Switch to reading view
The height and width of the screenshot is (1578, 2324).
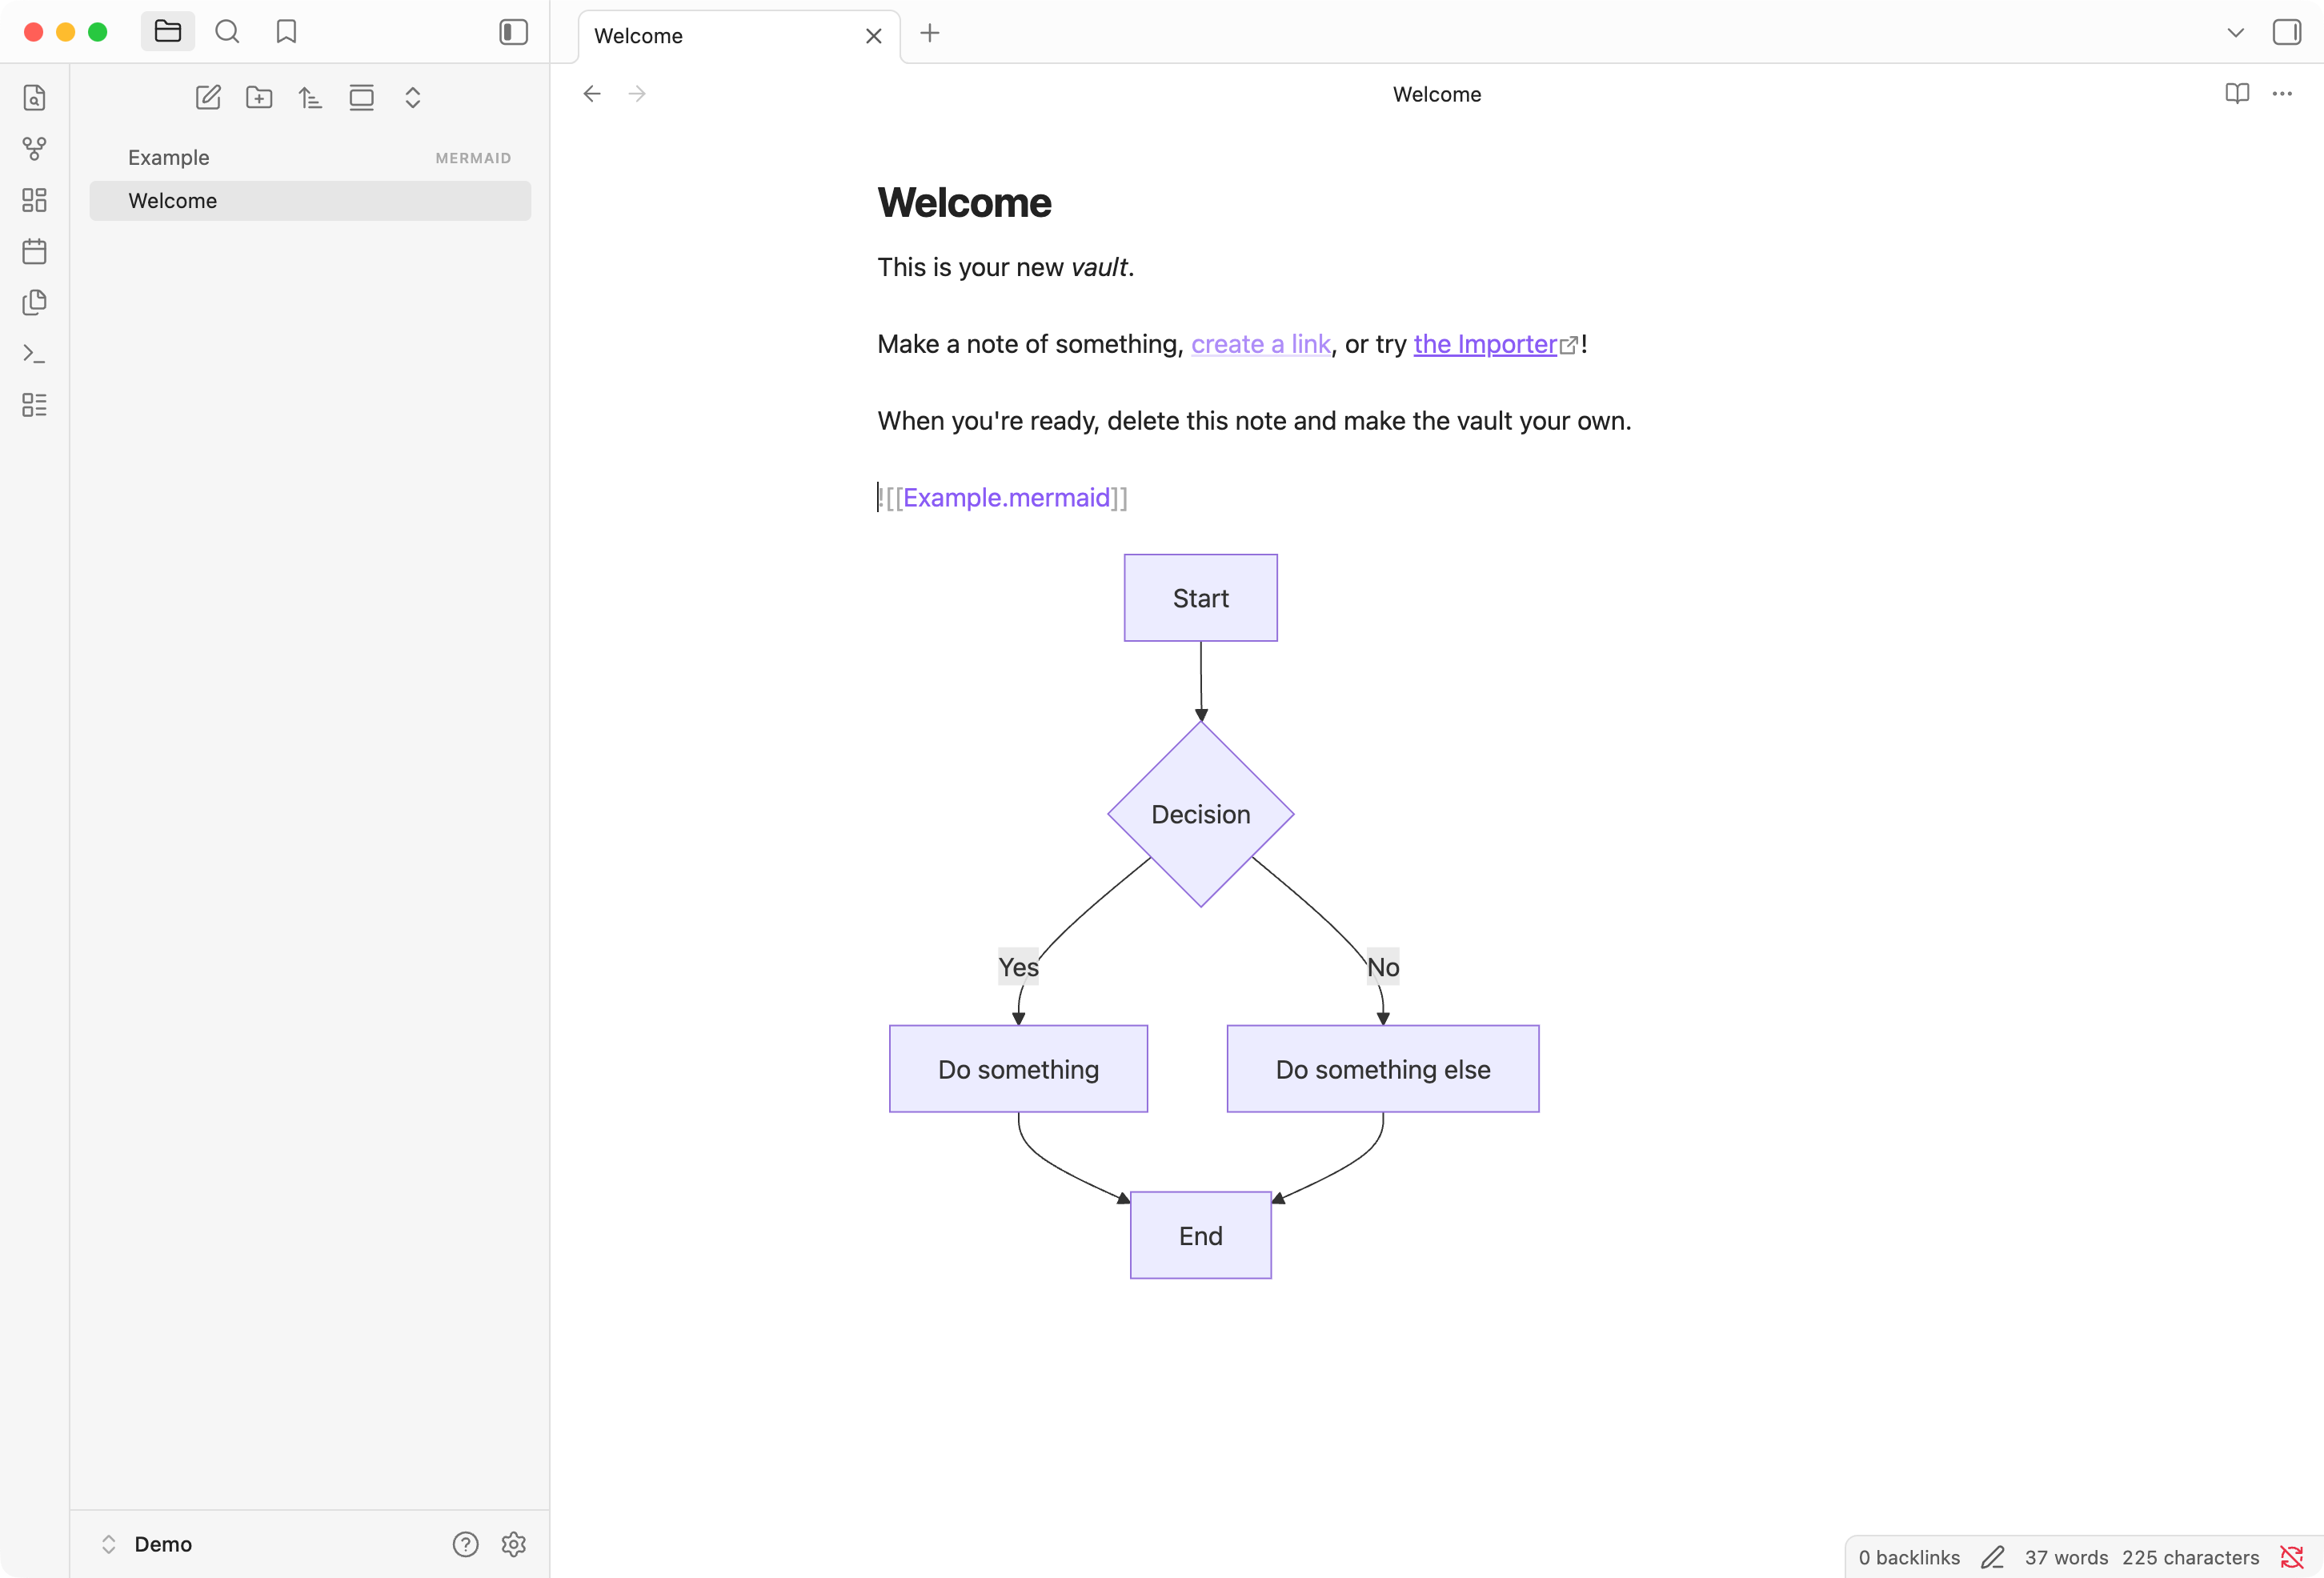(x=2237, y=93)
